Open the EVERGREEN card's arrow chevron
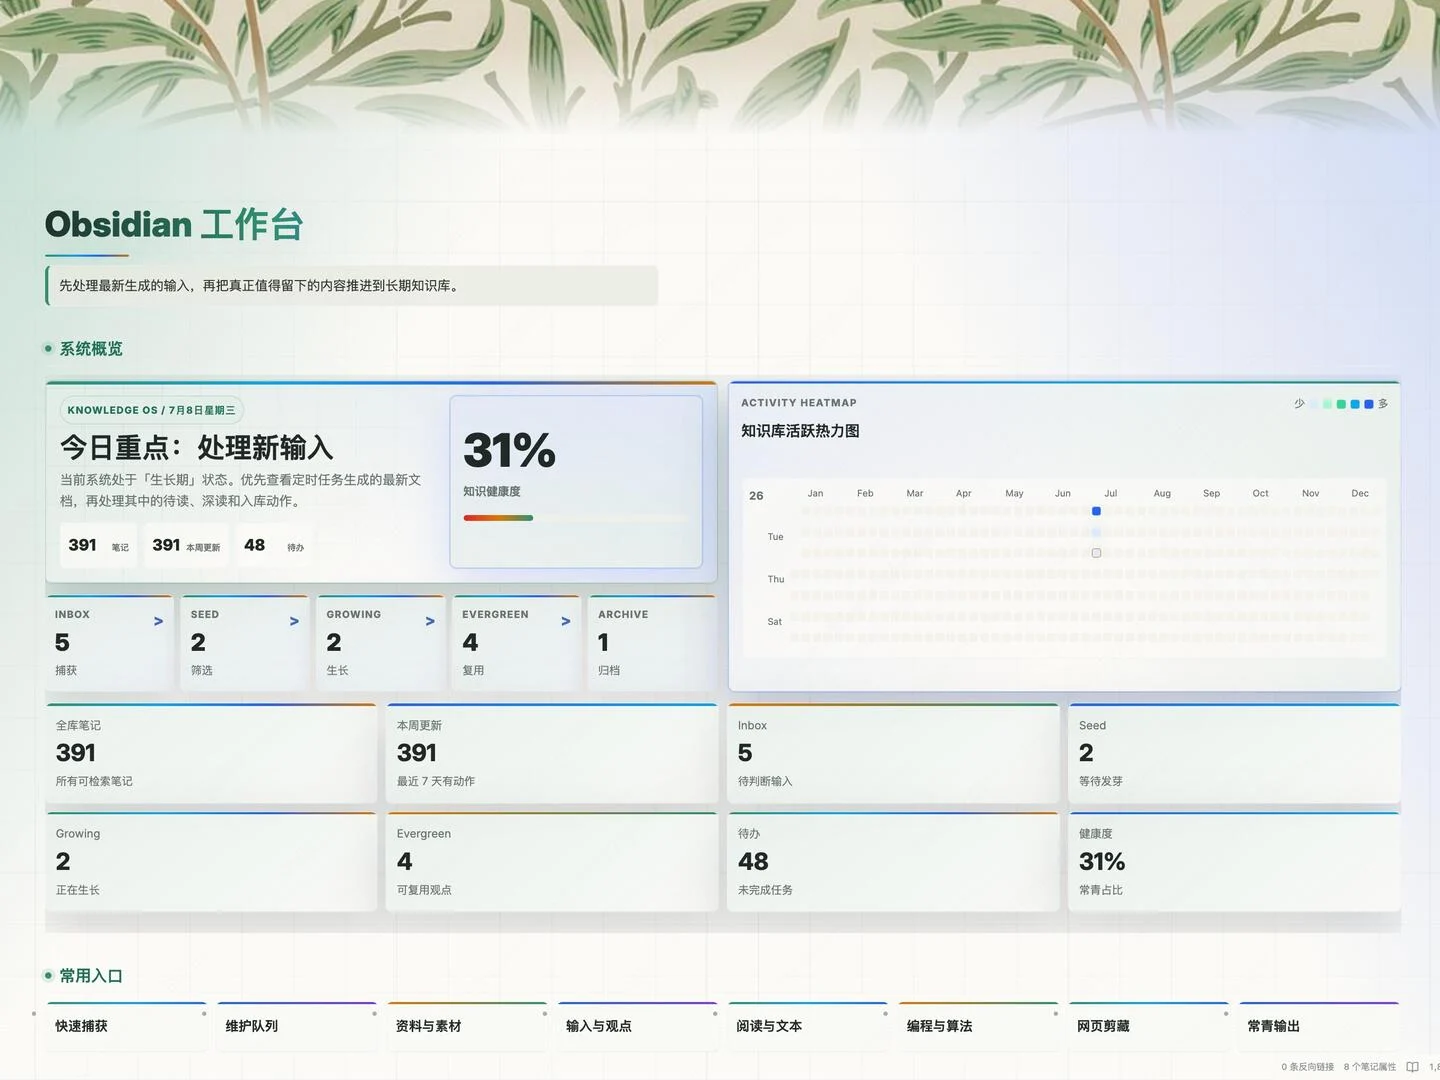The height and width of the screenshot is (1080, 1440). pyautogui.click(x=566, y=621)
